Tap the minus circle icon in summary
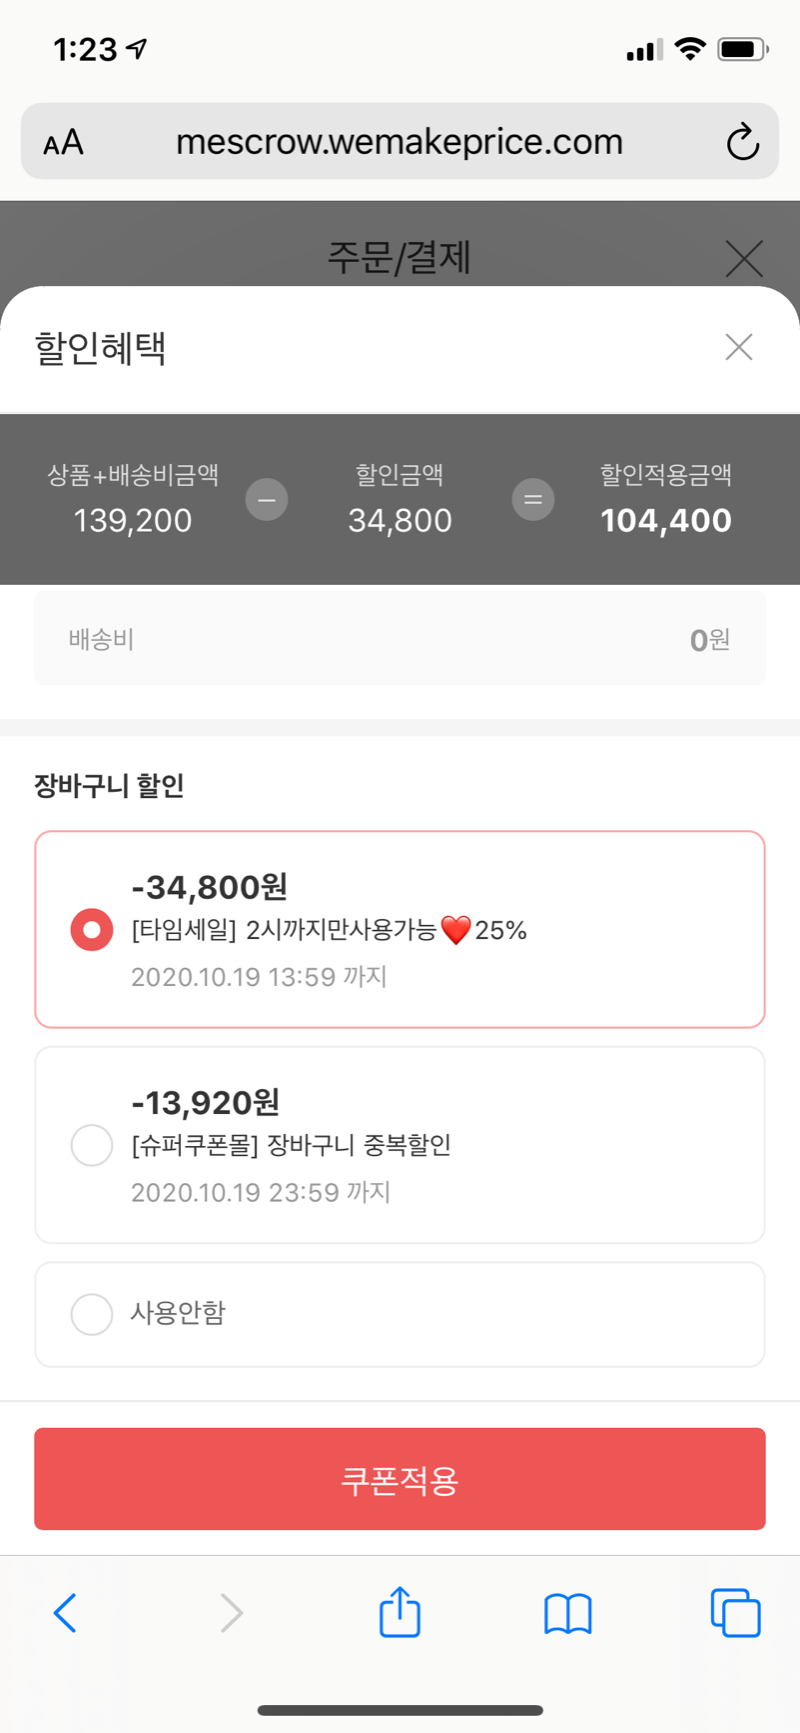Screen dimensions: 800x1733 267,500
